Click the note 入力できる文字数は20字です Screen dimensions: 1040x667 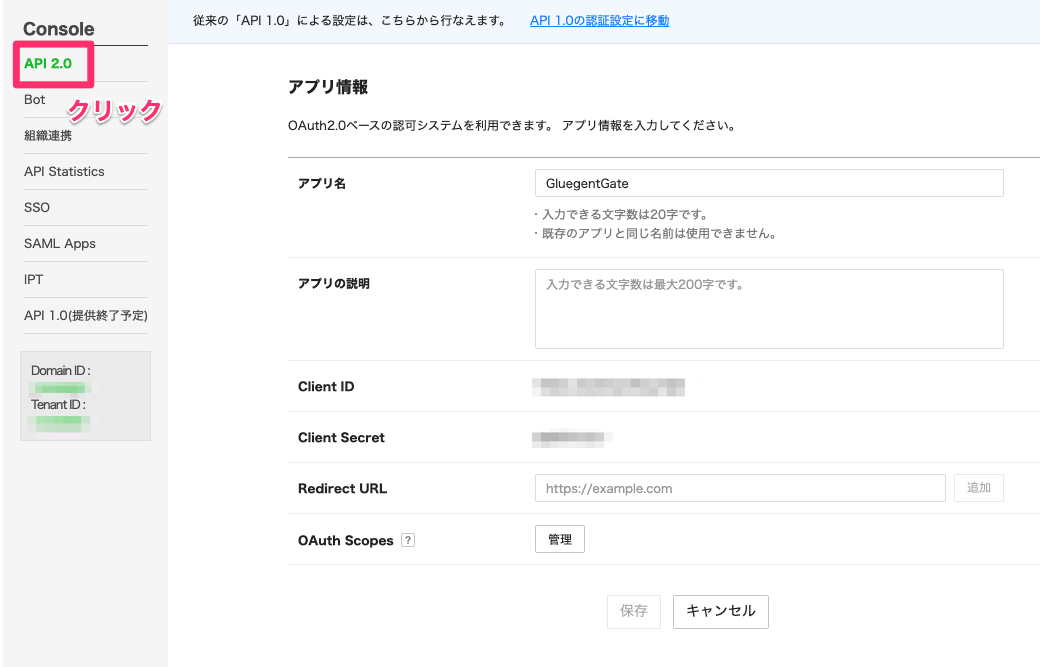(623, 214)
